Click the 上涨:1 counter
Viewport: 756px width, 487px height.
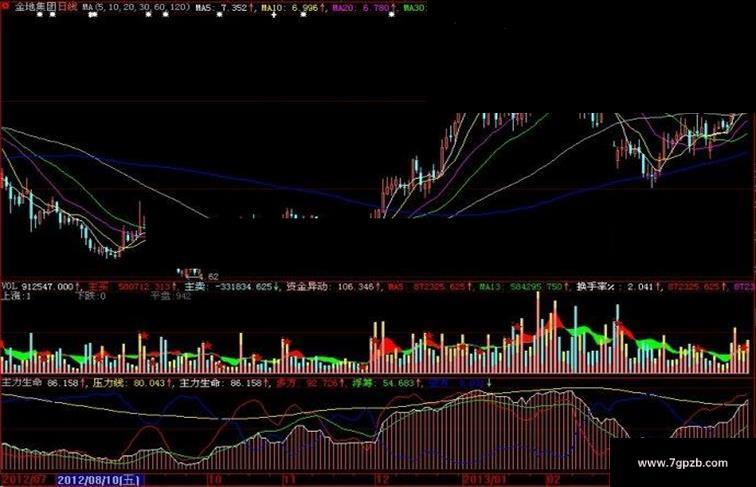coord(16,296)
